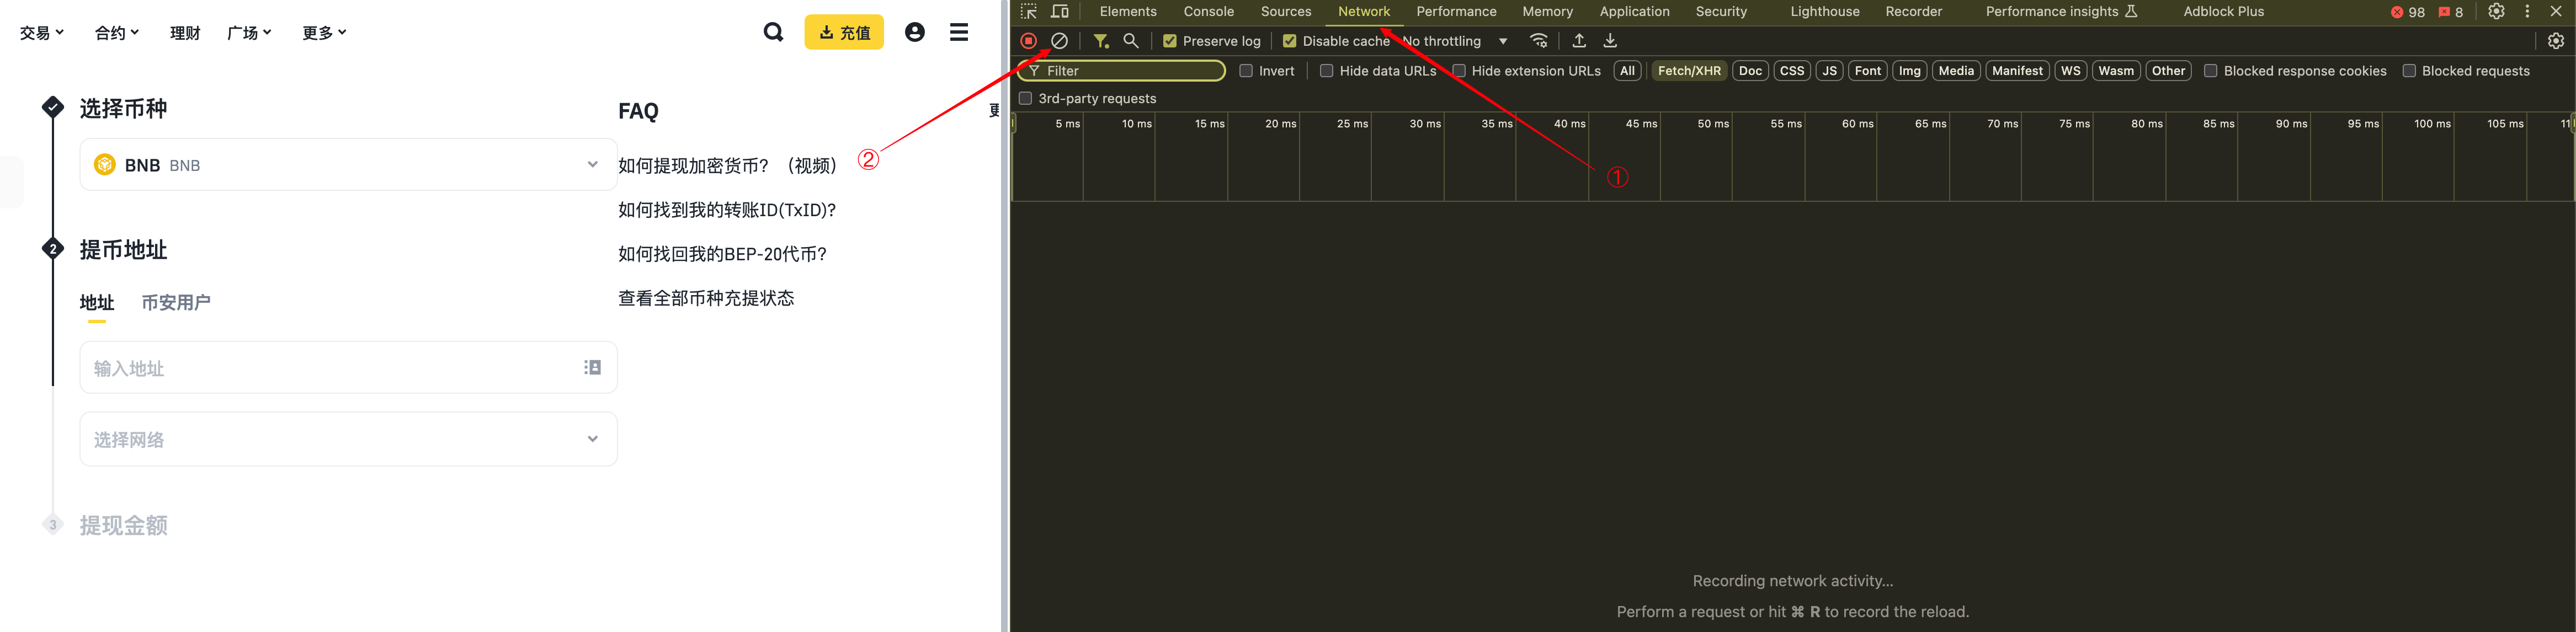Open the DevTools search magnifier icon
2576x632 pixels.
pos(1131,41)
